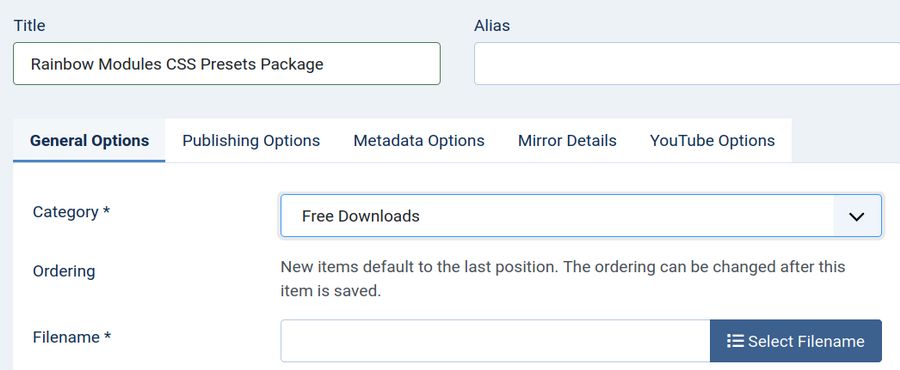Click the Select Filename button

coord(796,341)
